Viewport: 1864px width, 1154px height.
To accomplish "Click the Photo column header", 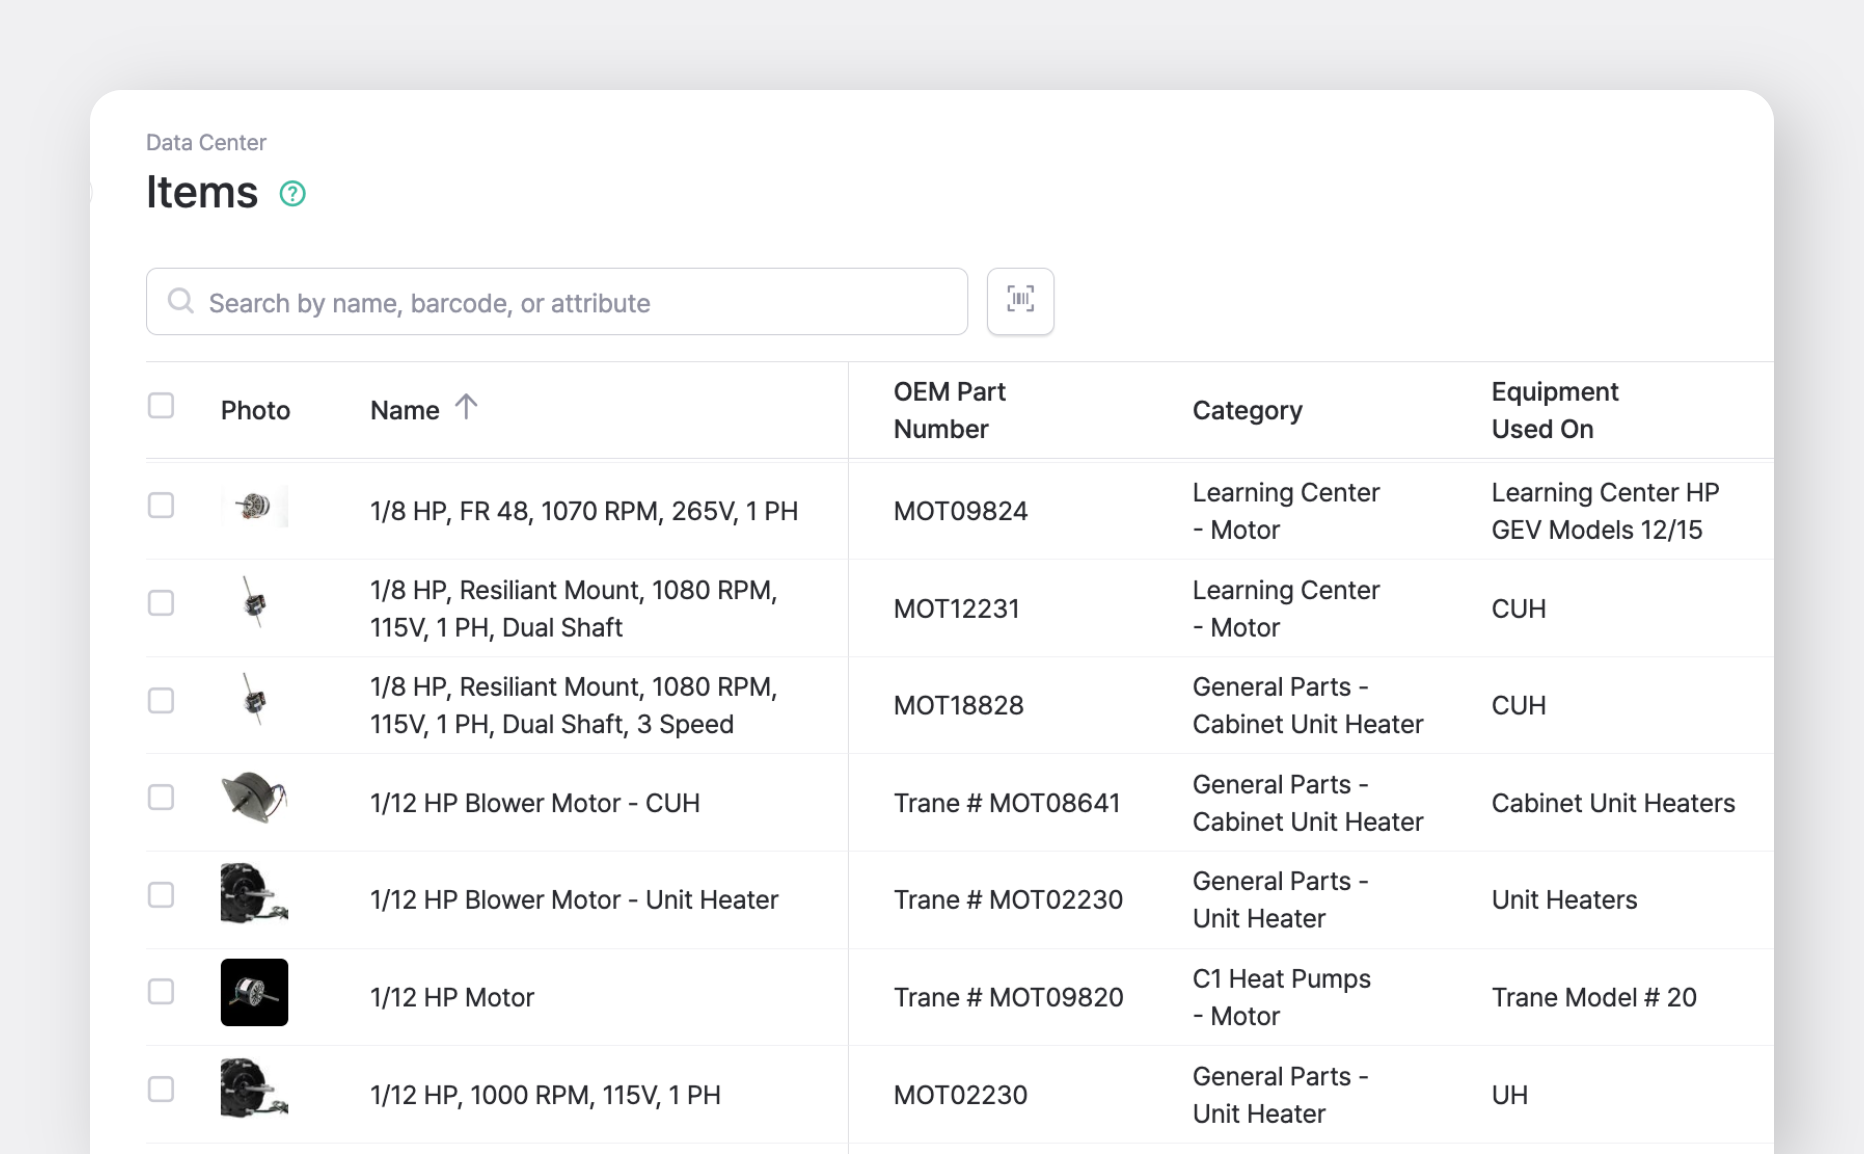I will (255, 410).
